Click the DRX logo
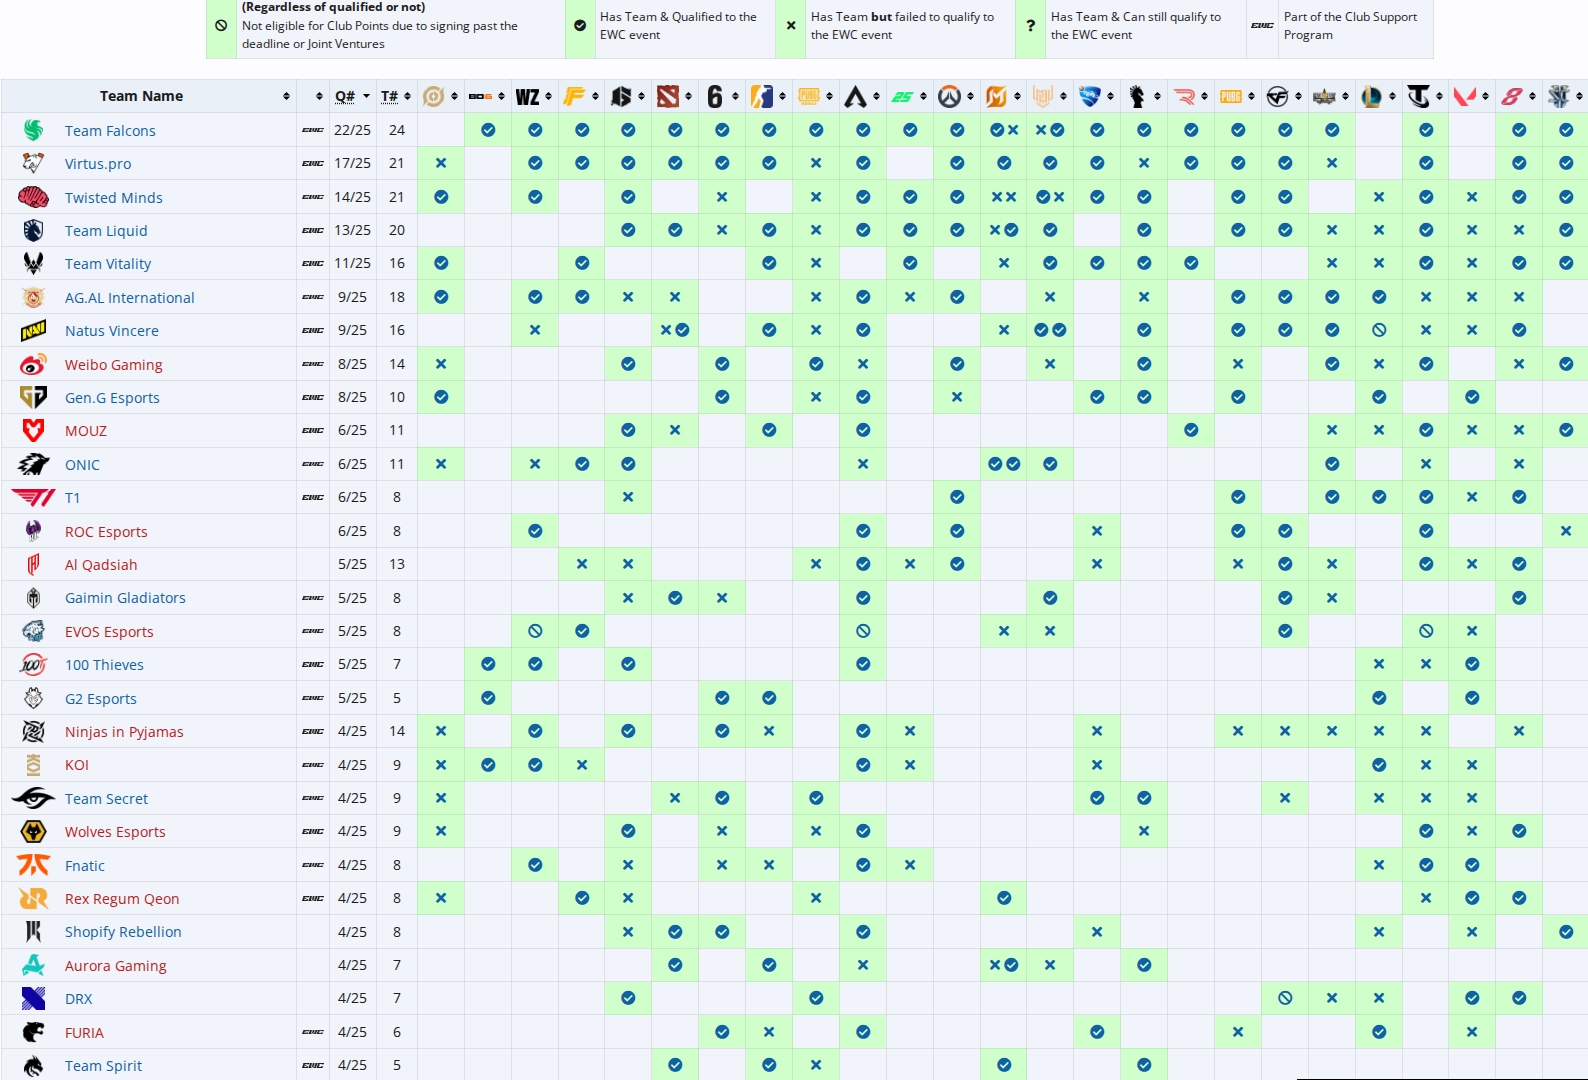 click(x=33, y=998)
